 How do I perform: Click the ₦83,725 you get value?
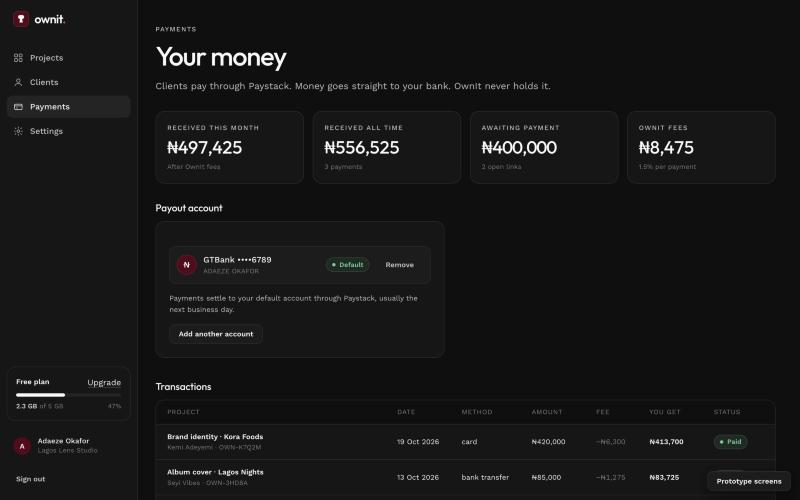664,478
